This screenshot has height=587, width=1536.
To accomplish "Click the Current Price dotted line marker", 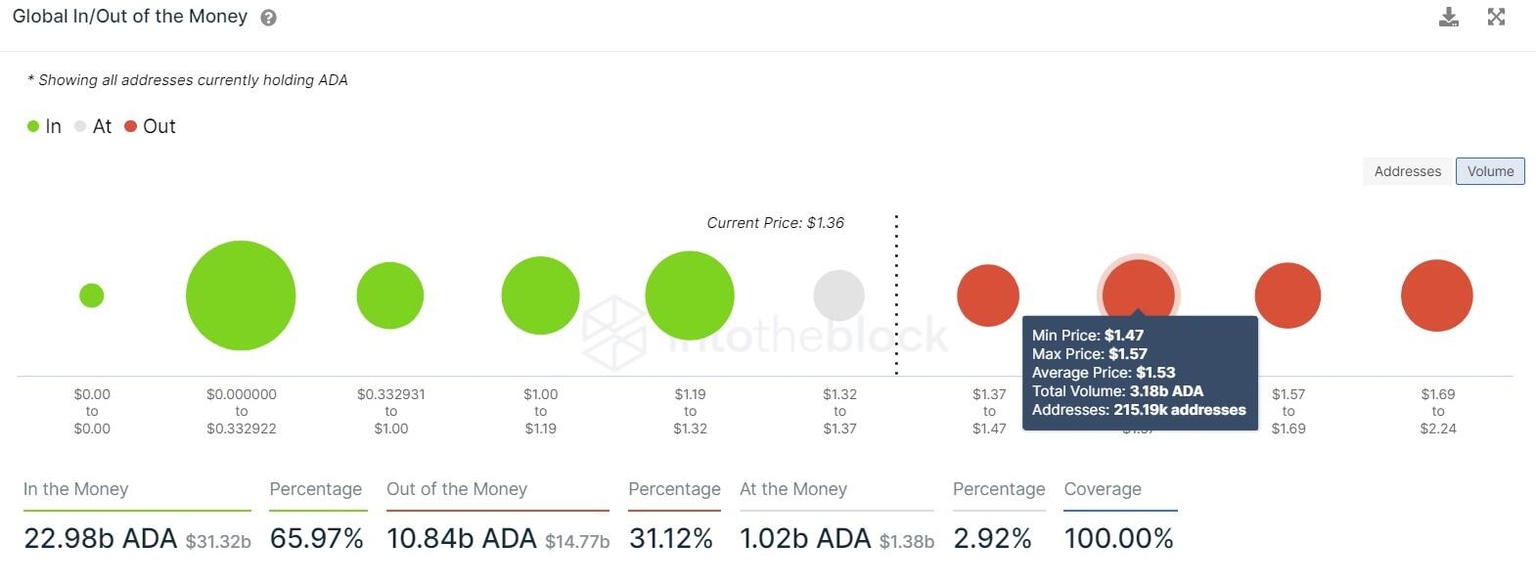I will (895, 295).
